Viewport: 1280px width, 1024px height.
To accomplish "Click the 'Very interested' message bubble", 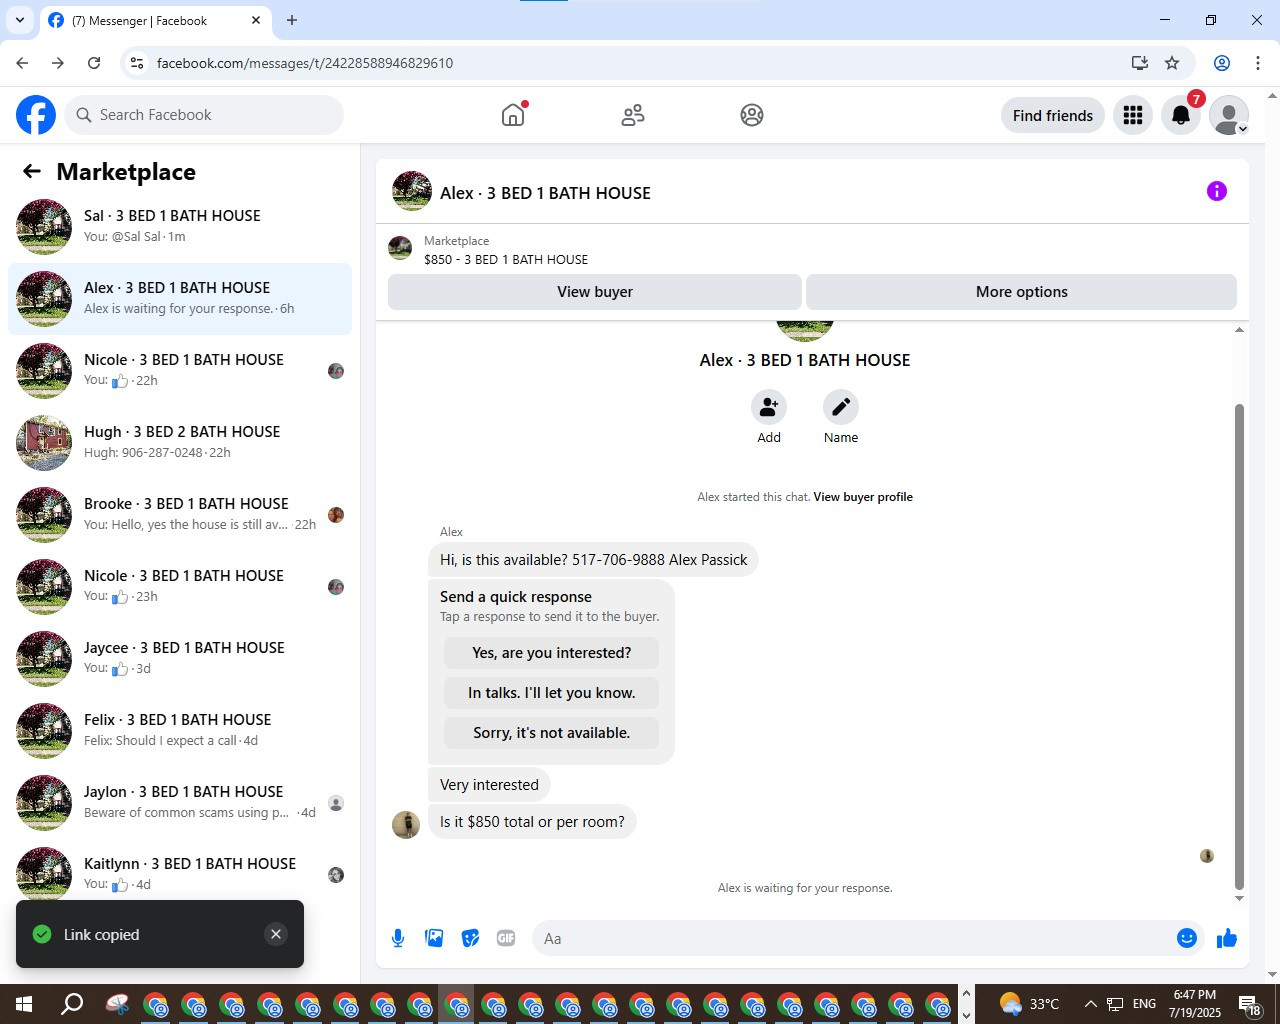I will pyautogui.click(x=489, y=785).
